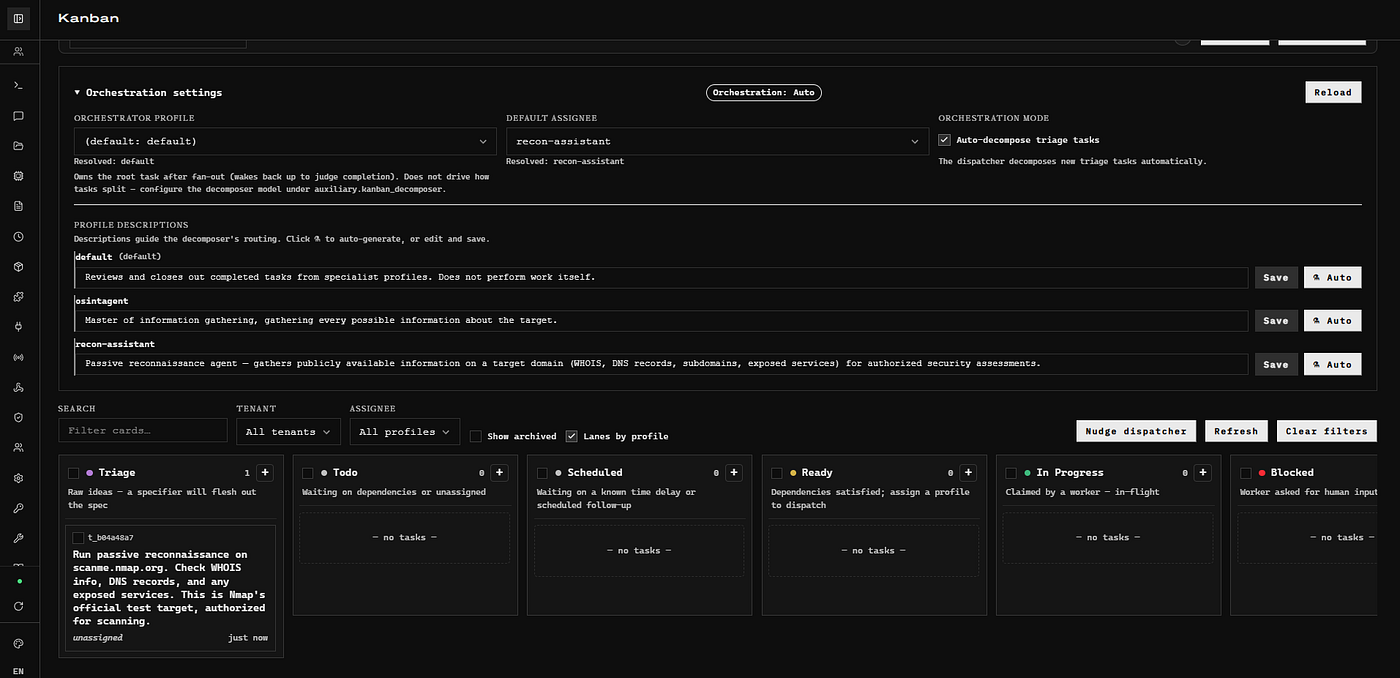Toggle the sidebar panel icon beside Kanban title

[19, 19]
